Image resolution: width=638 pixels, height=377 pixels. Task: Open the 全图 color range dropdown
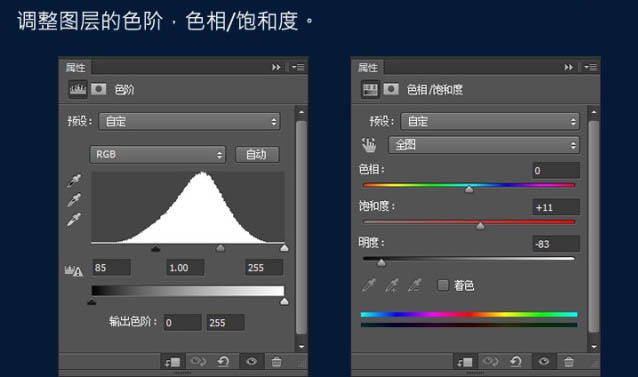tap(484, 145)
